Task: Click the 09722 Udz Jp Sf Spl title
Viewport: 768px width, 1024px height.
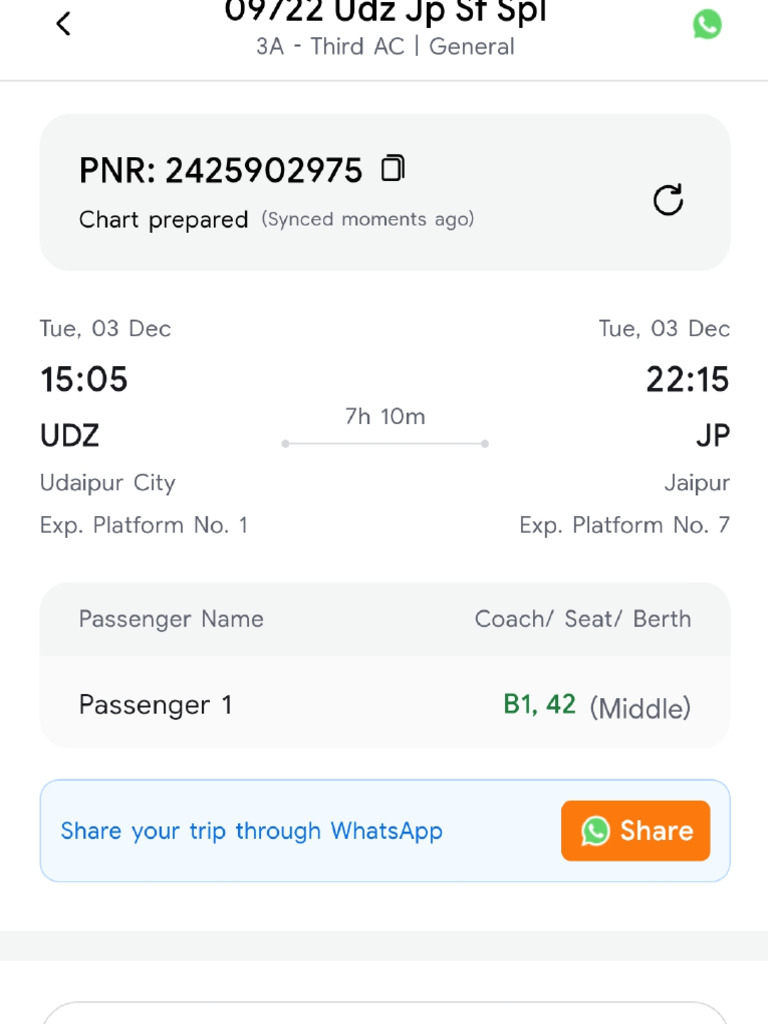Action: [x=385, y=12]
